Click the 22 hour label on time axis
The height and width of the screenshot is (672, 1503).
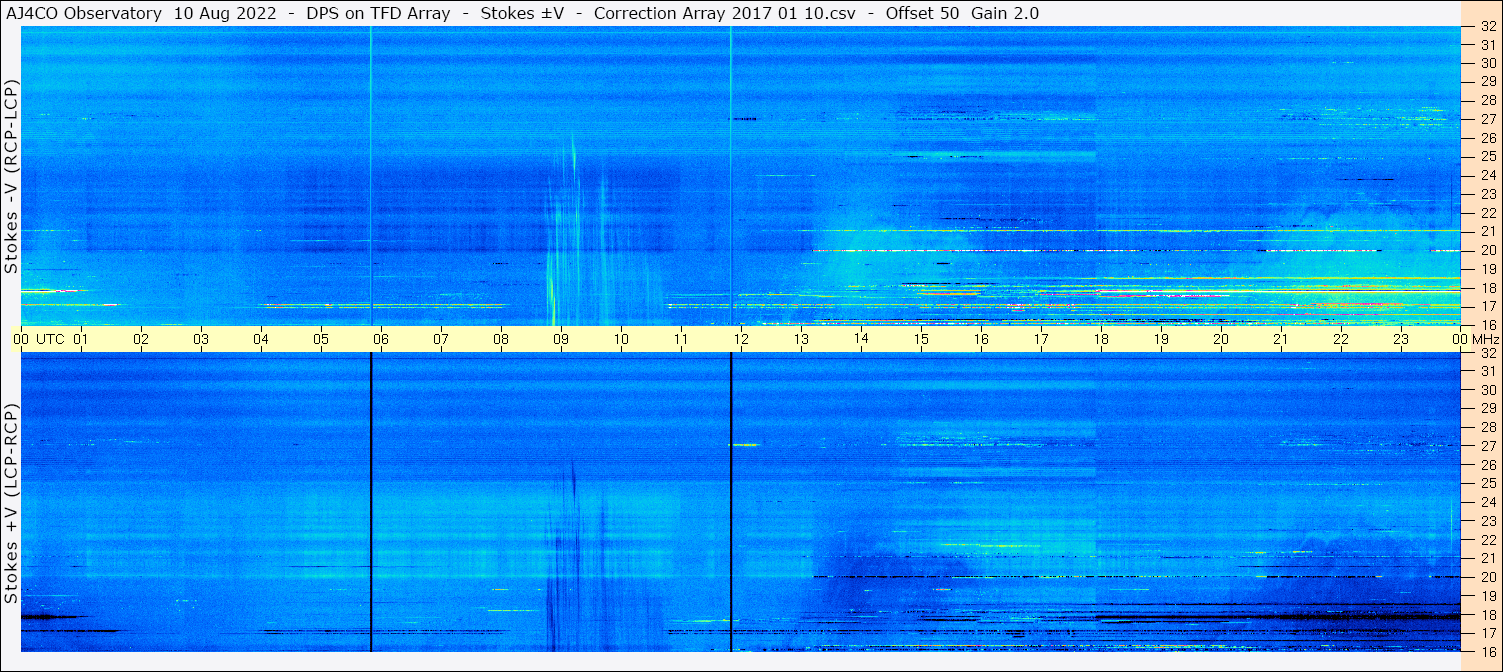click(1341, 339)
